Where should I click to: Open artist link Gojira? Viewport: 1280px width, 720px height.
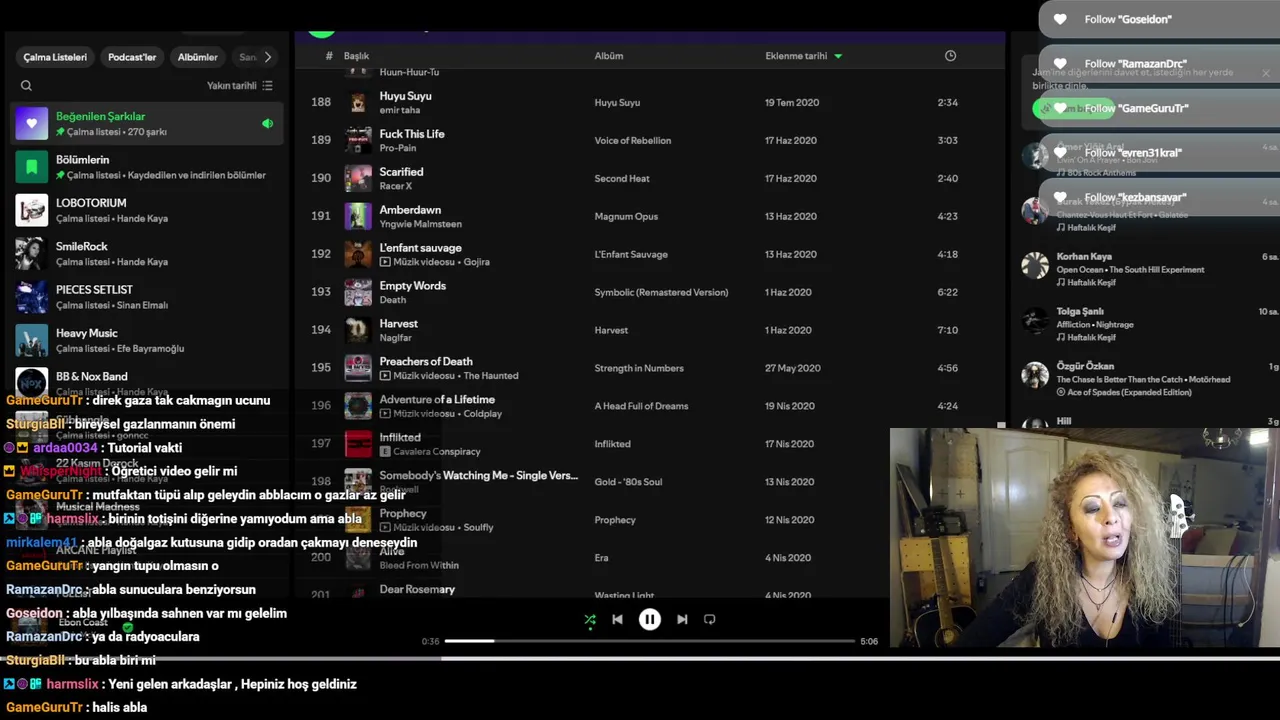pyautogui.click(x=476, y=262)
